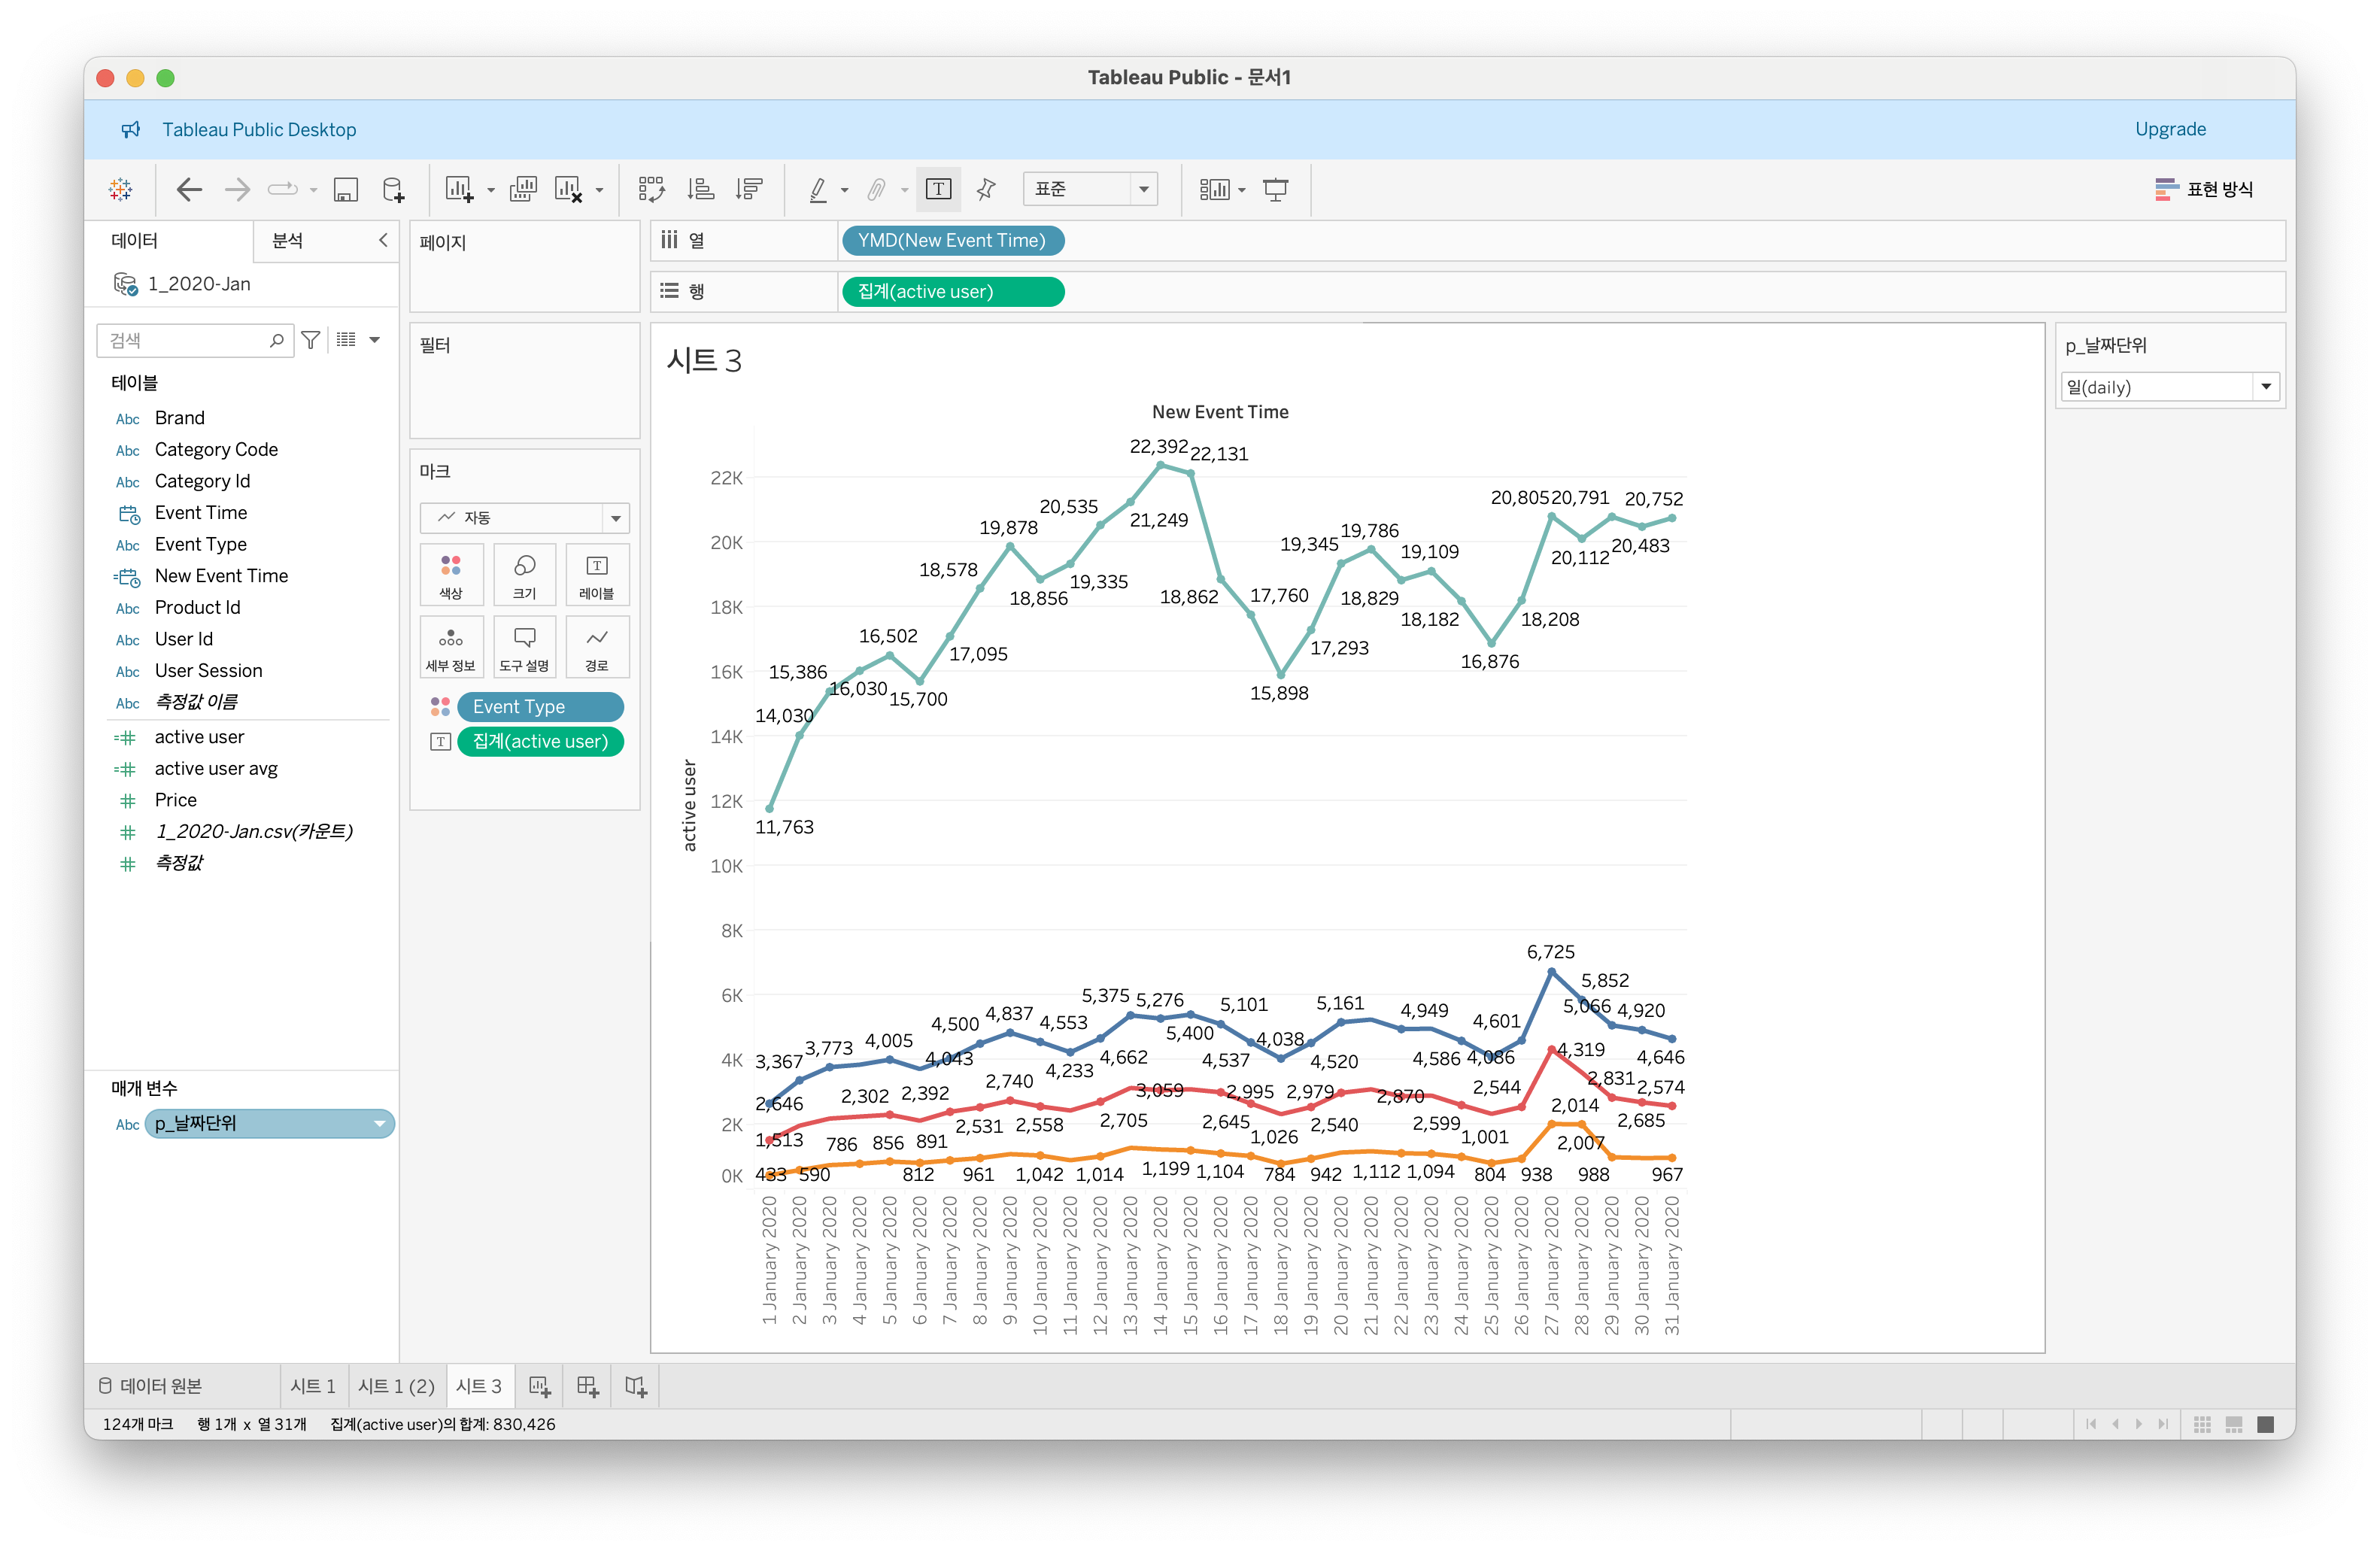Toggle mark labels toolbar button
The image size is (2380, 1551).
point(938,189)
